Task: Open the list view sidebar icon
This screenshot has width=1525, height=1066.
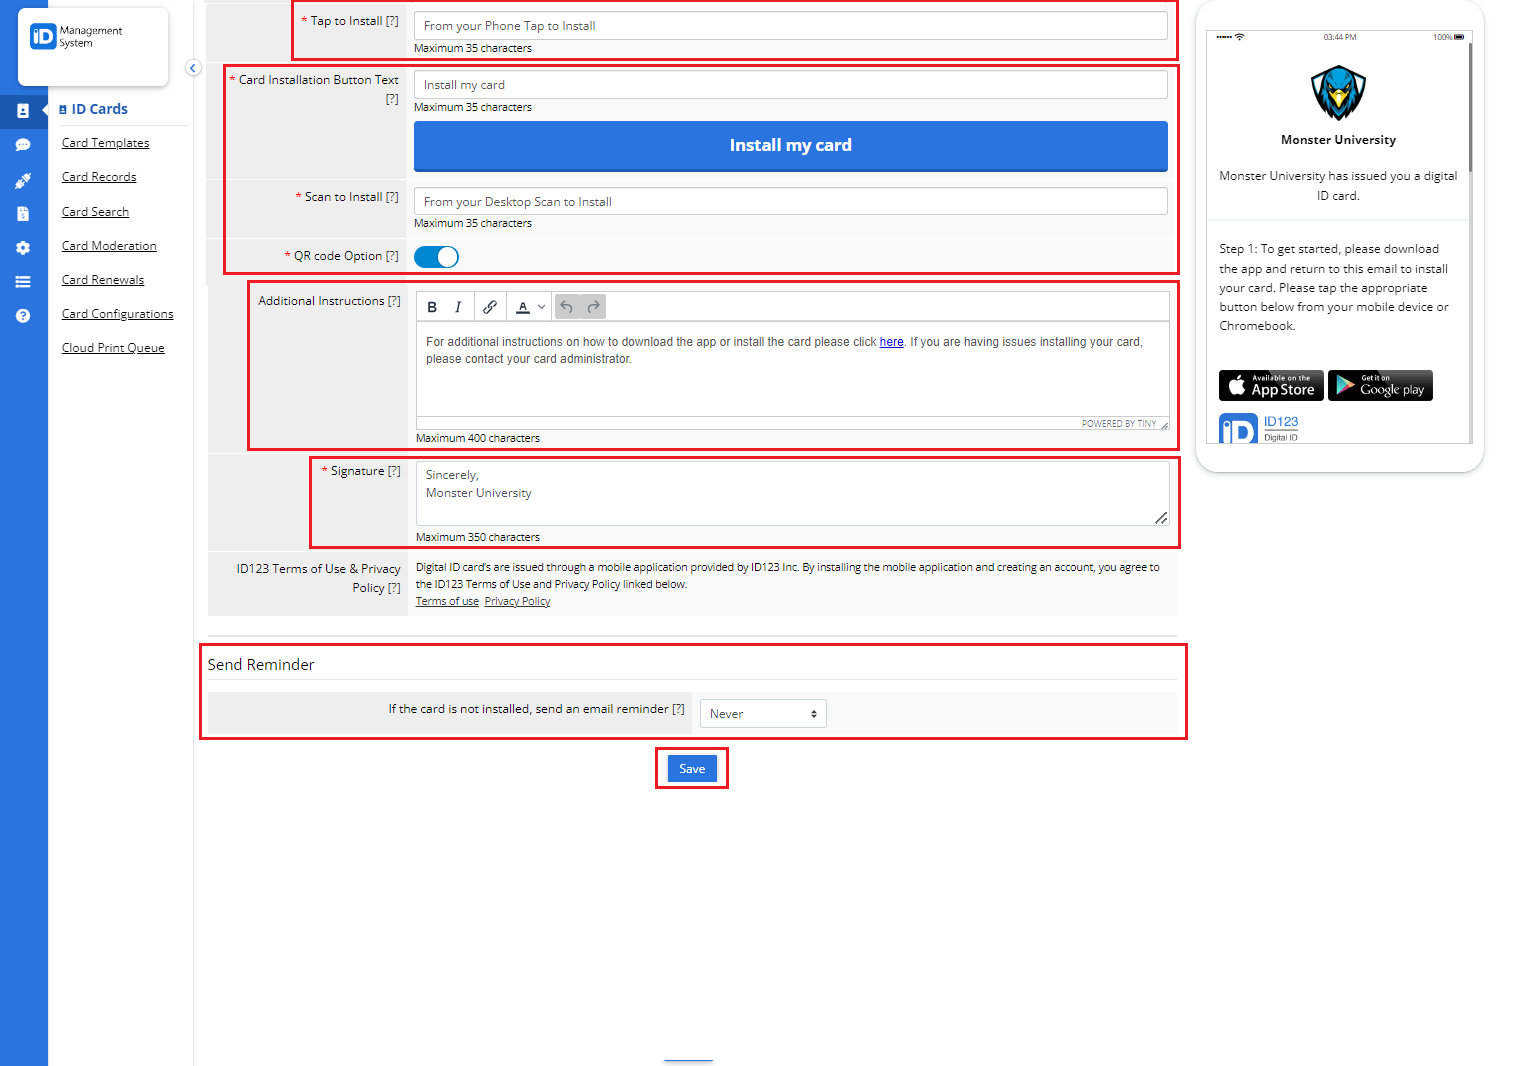Action: [x=23, y=282]
